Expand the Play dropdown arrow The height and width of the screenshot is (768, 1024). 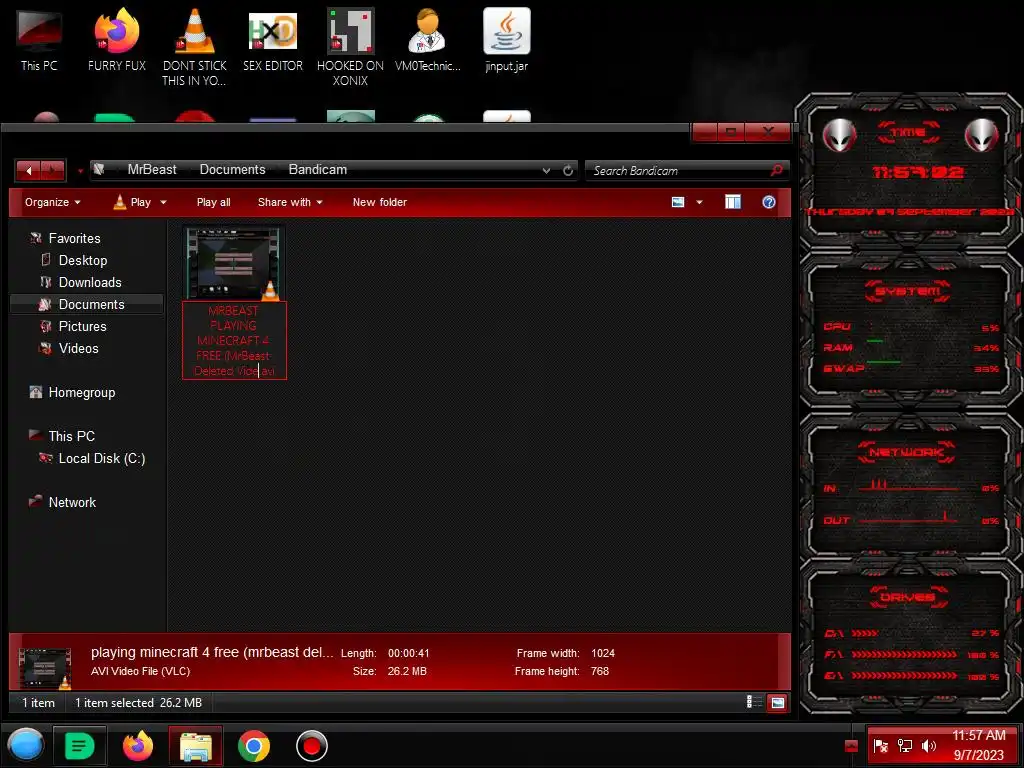163,202
